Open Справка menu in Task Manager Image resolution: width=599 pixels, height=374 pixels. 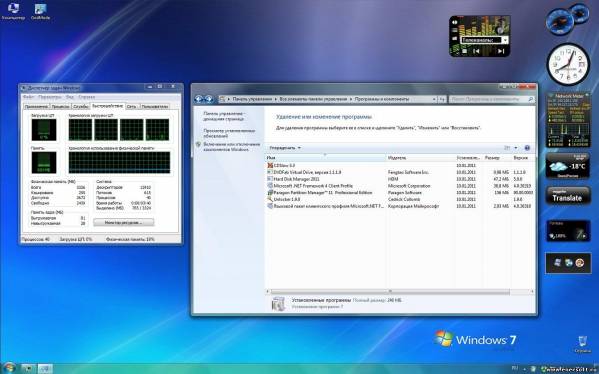[86, 97]
